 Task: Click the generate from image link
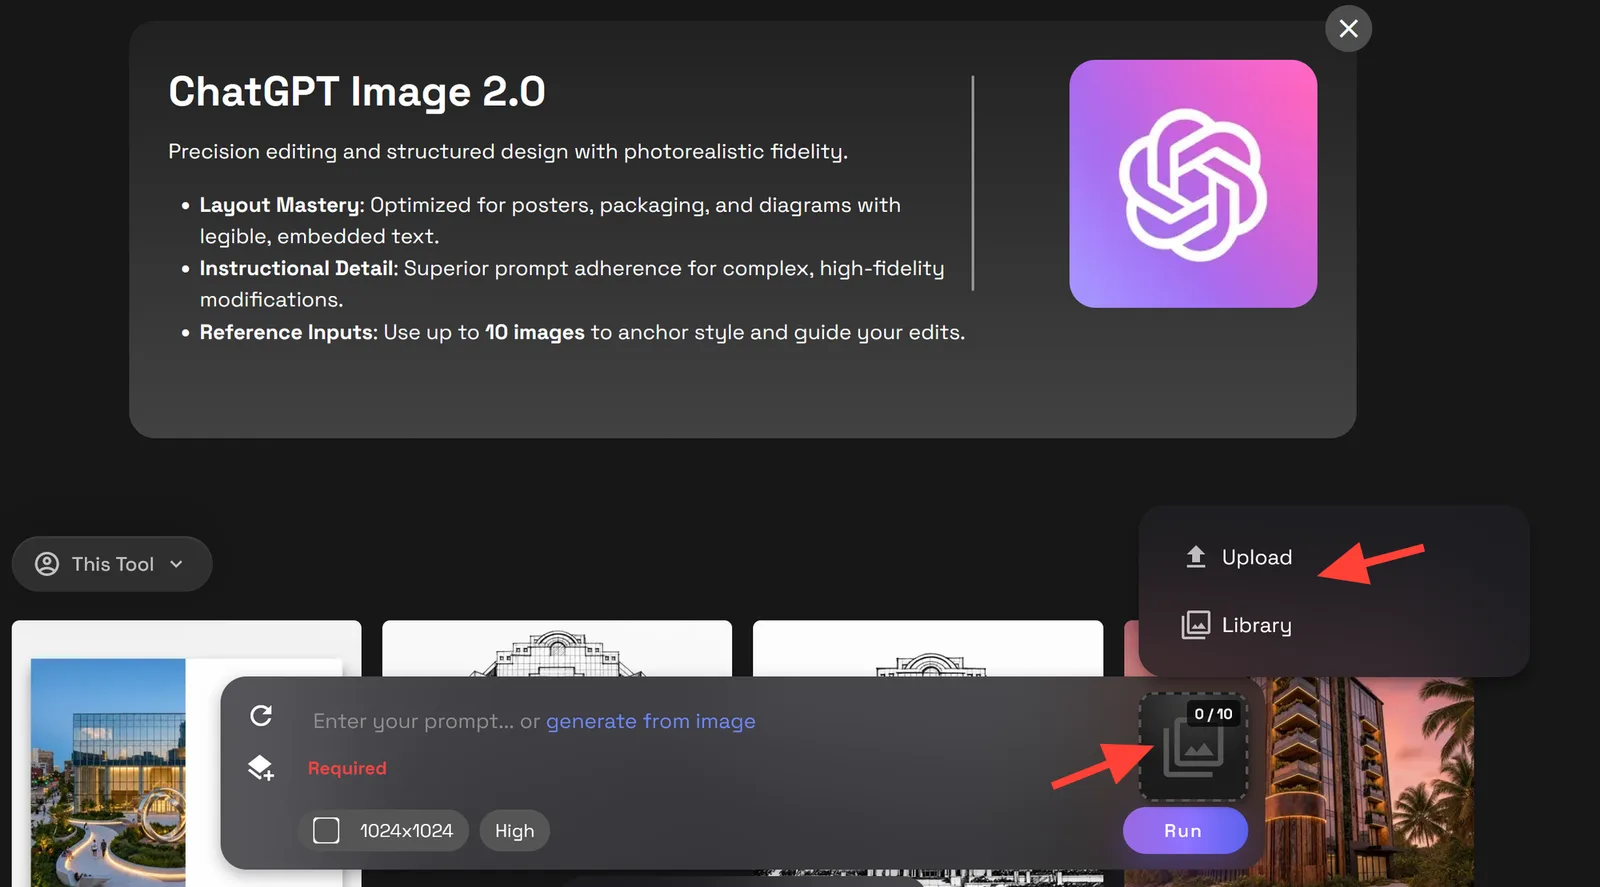click(x=651, y=721)
